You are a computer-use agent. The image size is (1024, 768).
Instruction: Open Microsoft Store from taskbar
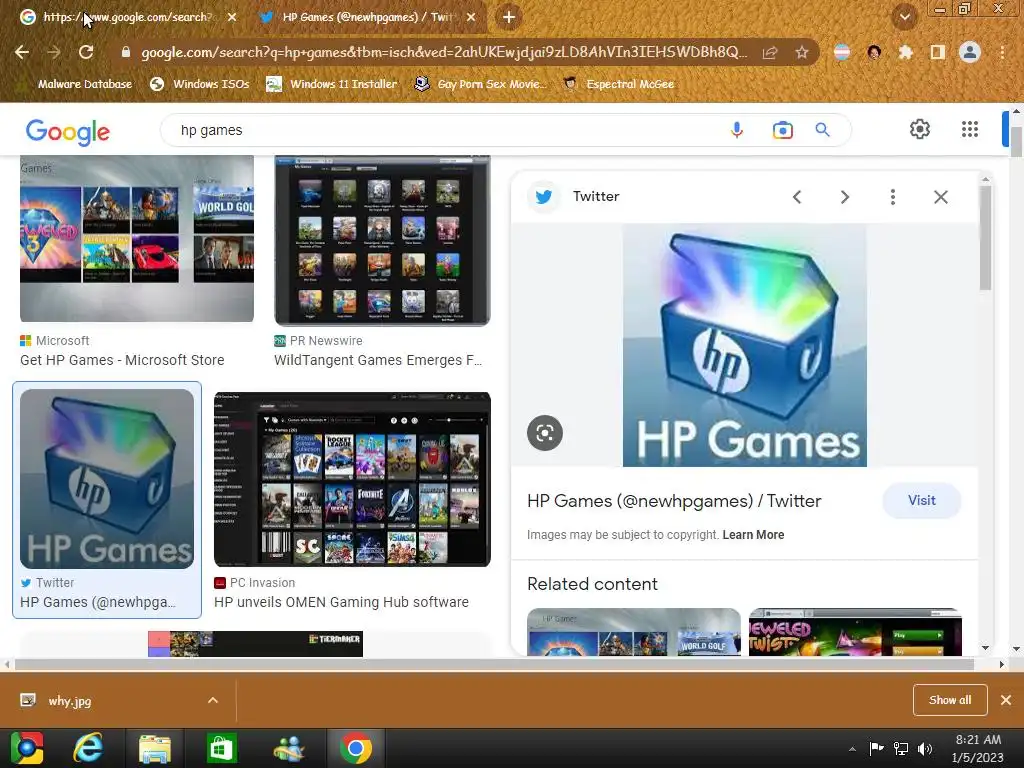[x=222, y=748]
